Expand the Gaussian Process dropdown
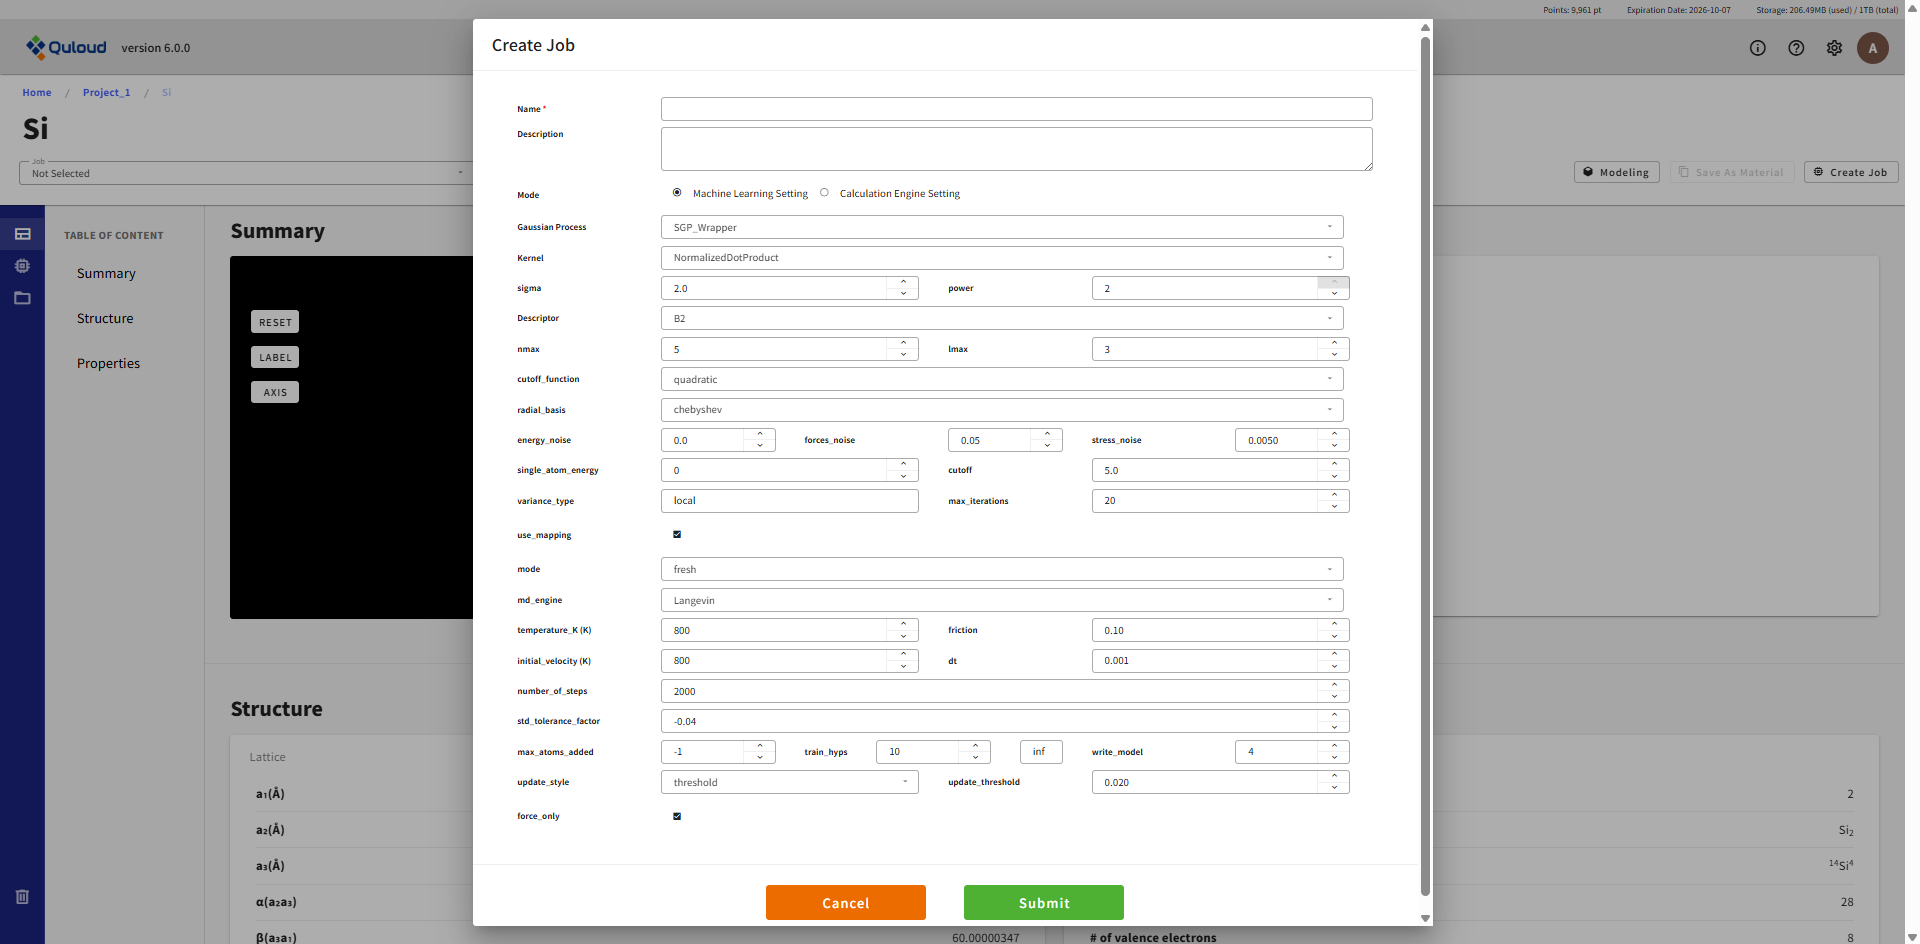Viewport: 1920px width, 944px height. pos(1001,227)
